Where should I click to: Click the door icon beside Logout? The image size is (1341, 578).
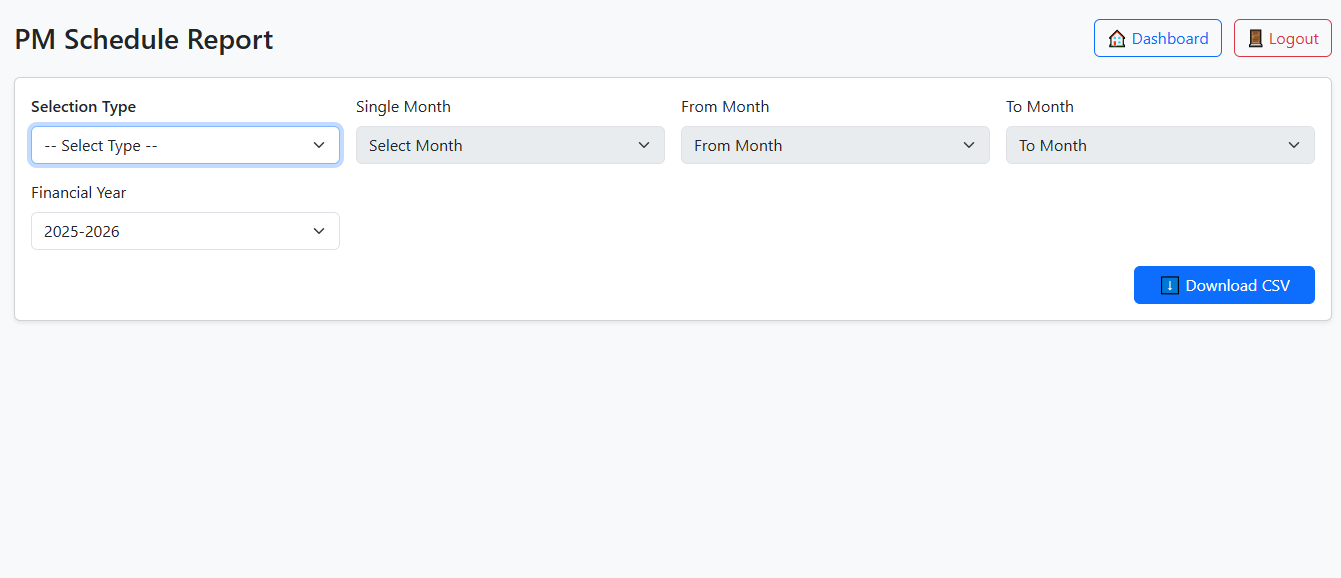click(x=1256, y=39)
